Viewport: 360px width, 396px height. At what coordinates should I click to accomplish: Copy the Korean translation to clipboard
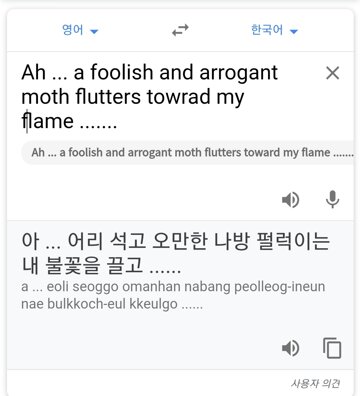pyautogui.click(x=332, y=348)
